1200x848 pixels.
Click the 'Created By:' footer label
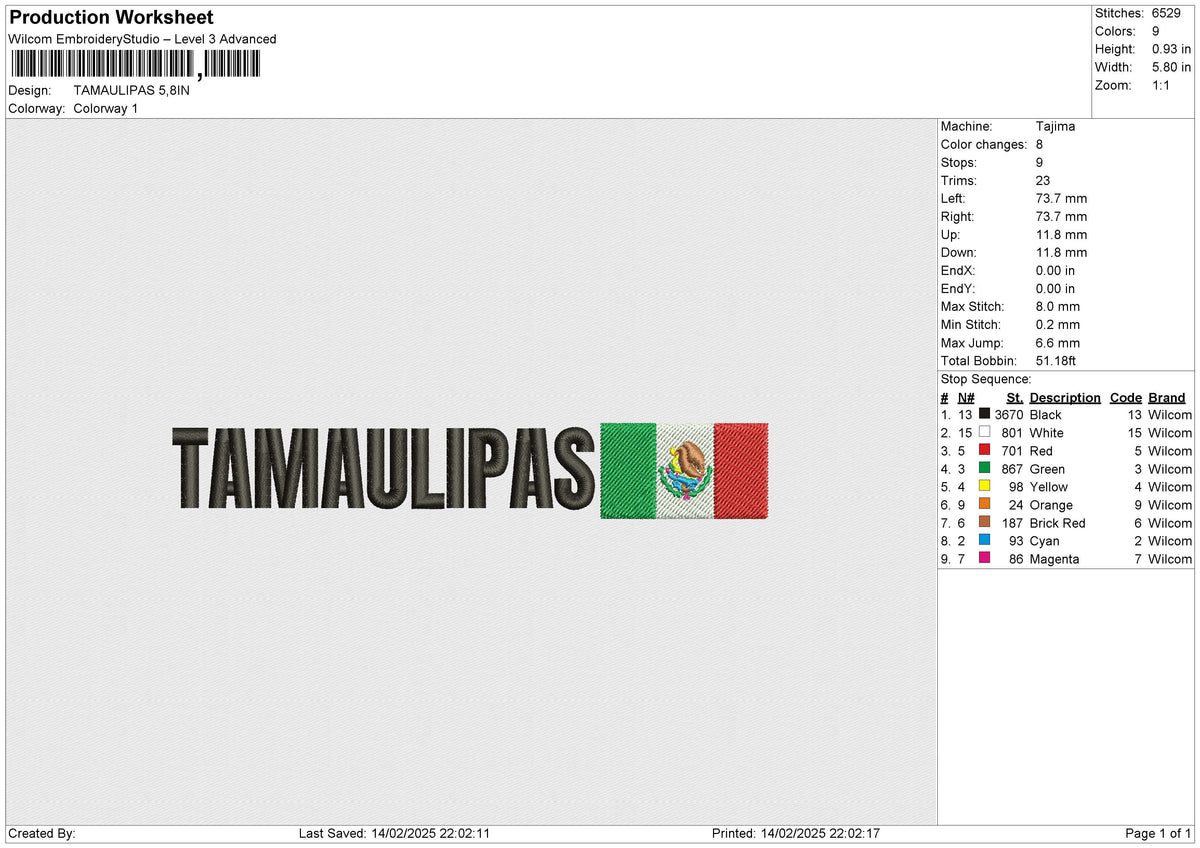click(42, 833)
